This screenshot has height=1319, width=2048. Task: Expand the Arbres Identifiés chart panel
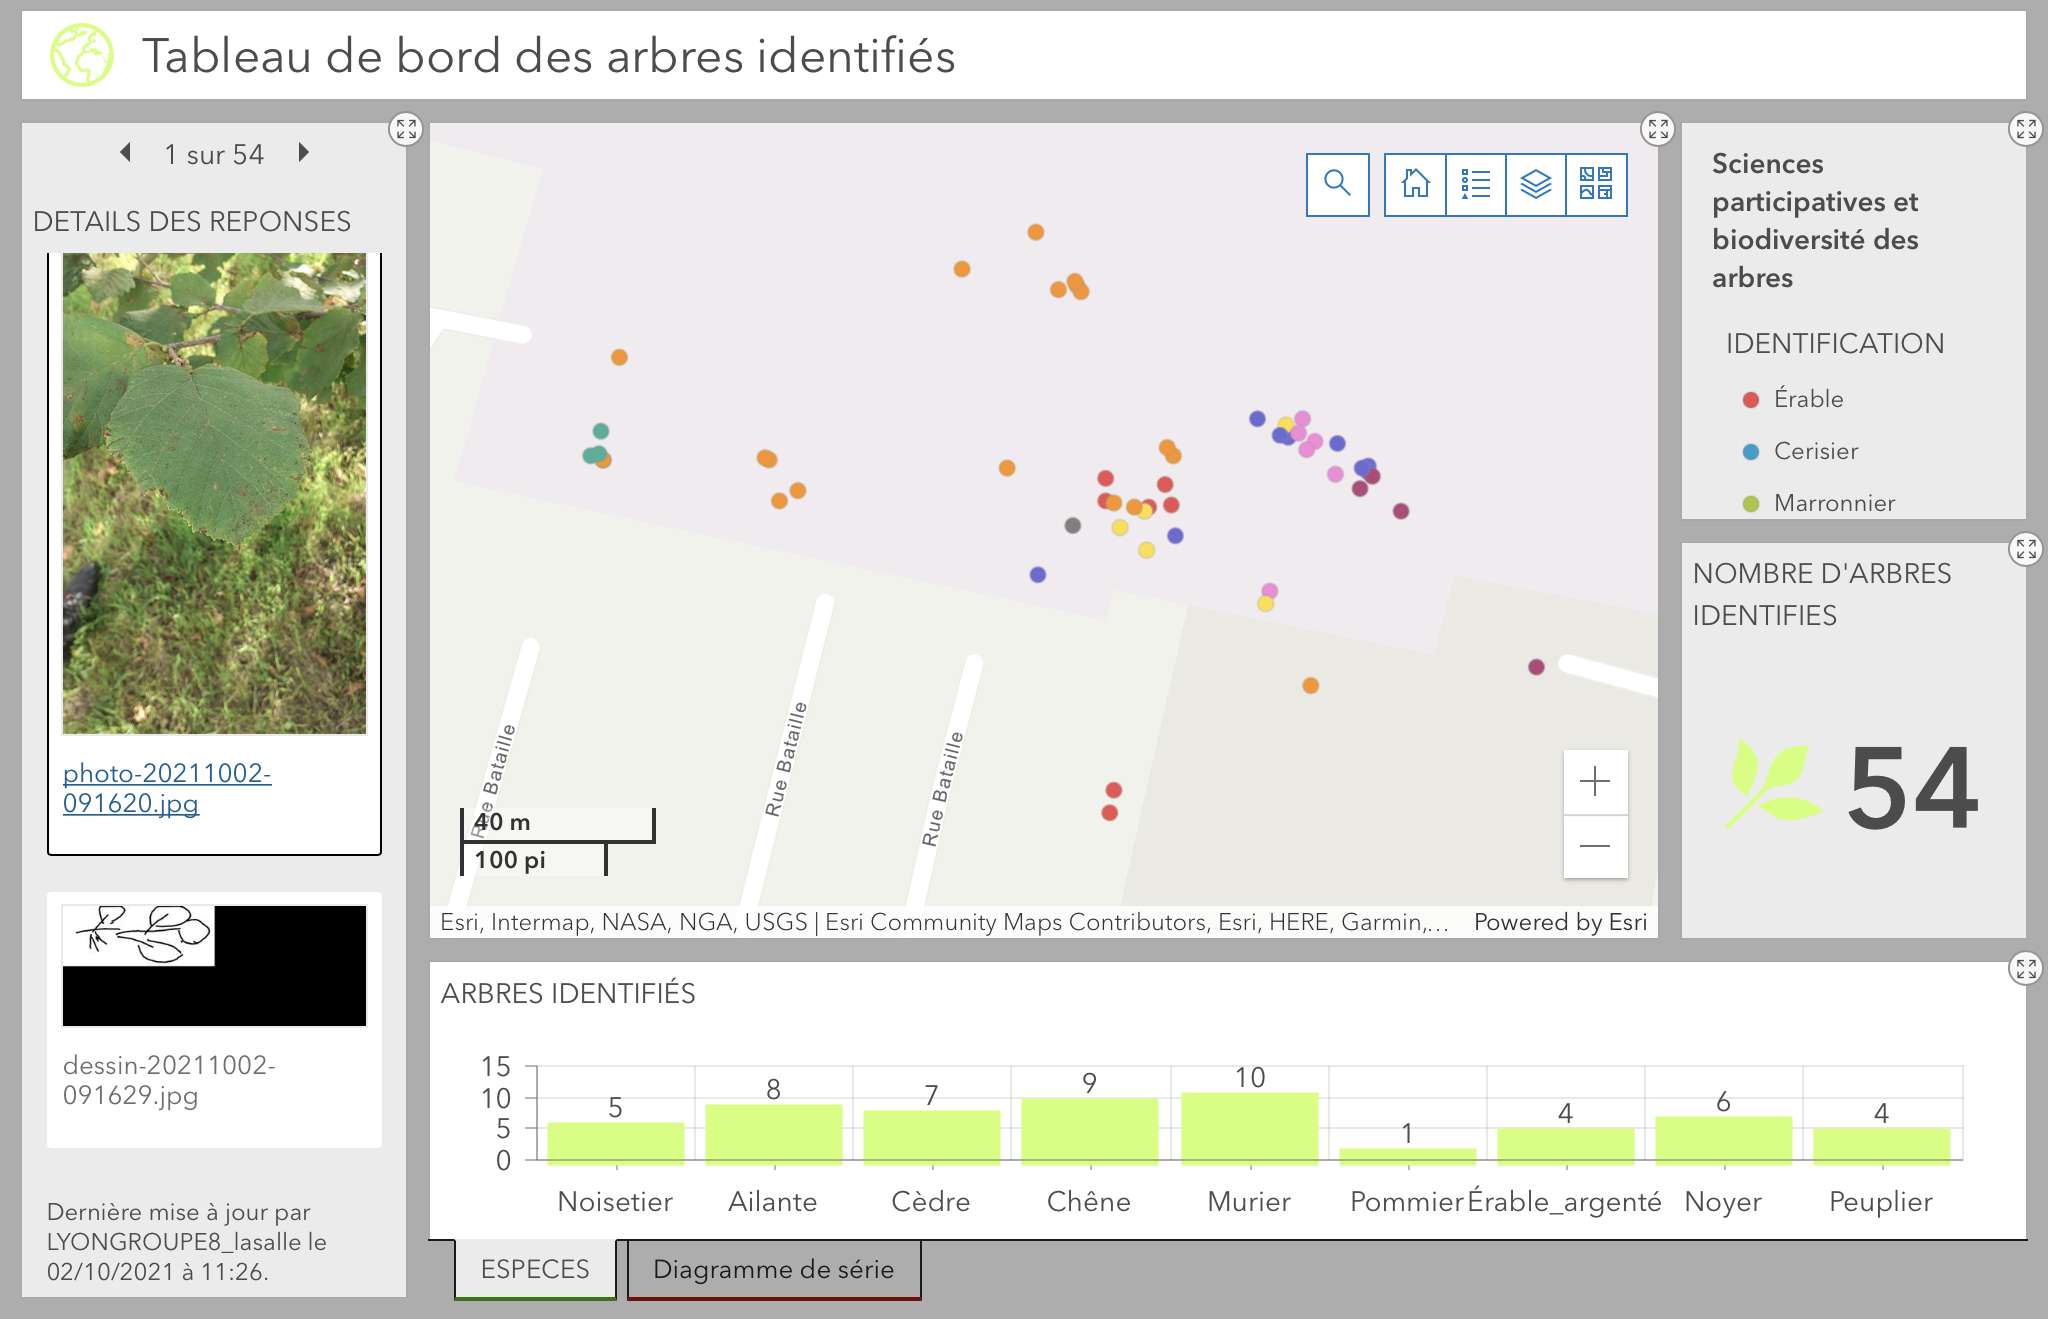point(2026,967)
